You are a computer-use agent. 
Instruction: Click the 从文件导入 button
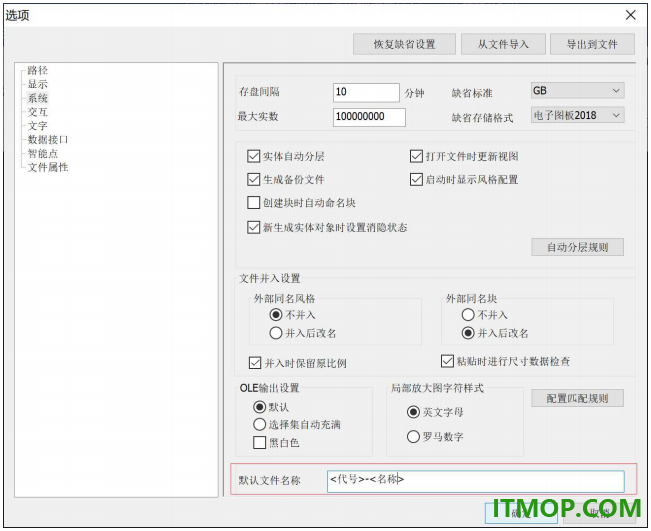503,44
